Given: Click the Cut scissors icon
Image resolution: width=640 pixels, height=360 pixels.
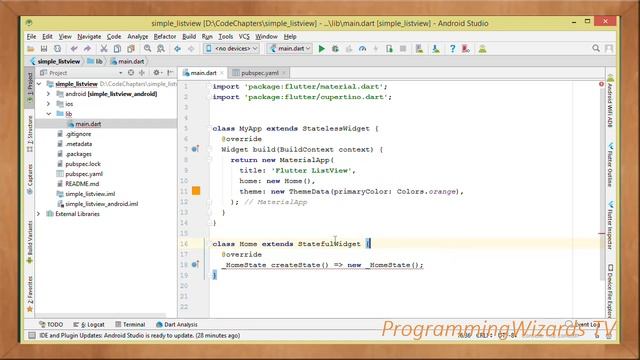Looking at the screenshot, I should pos(104,49).
